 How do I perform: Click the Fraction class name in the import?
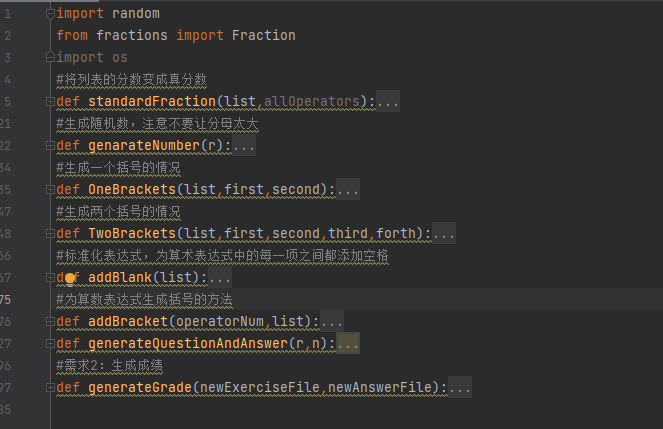point(263,35)
